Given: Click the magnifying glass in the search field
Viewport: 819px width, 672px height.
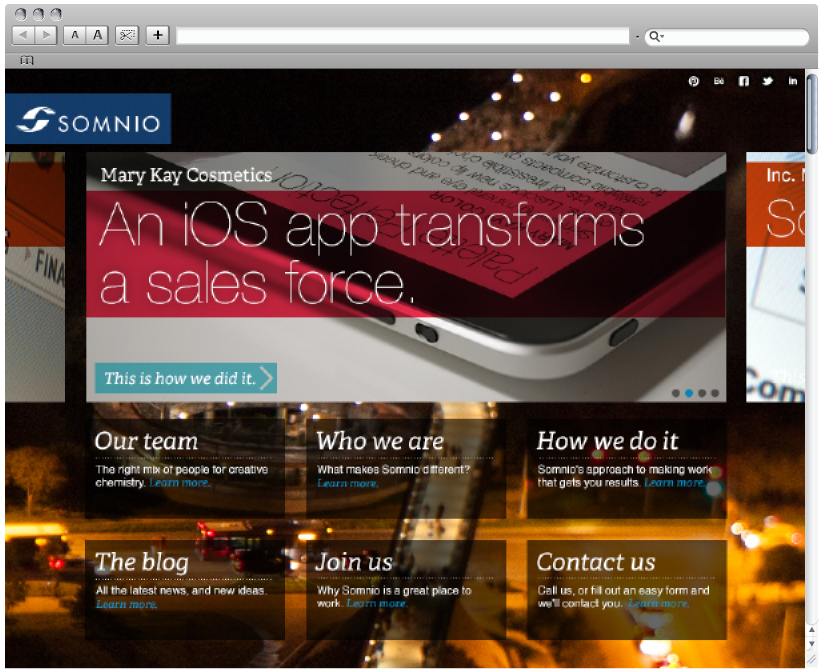Looking at the screenshot, I should click(x=655, y=37).
